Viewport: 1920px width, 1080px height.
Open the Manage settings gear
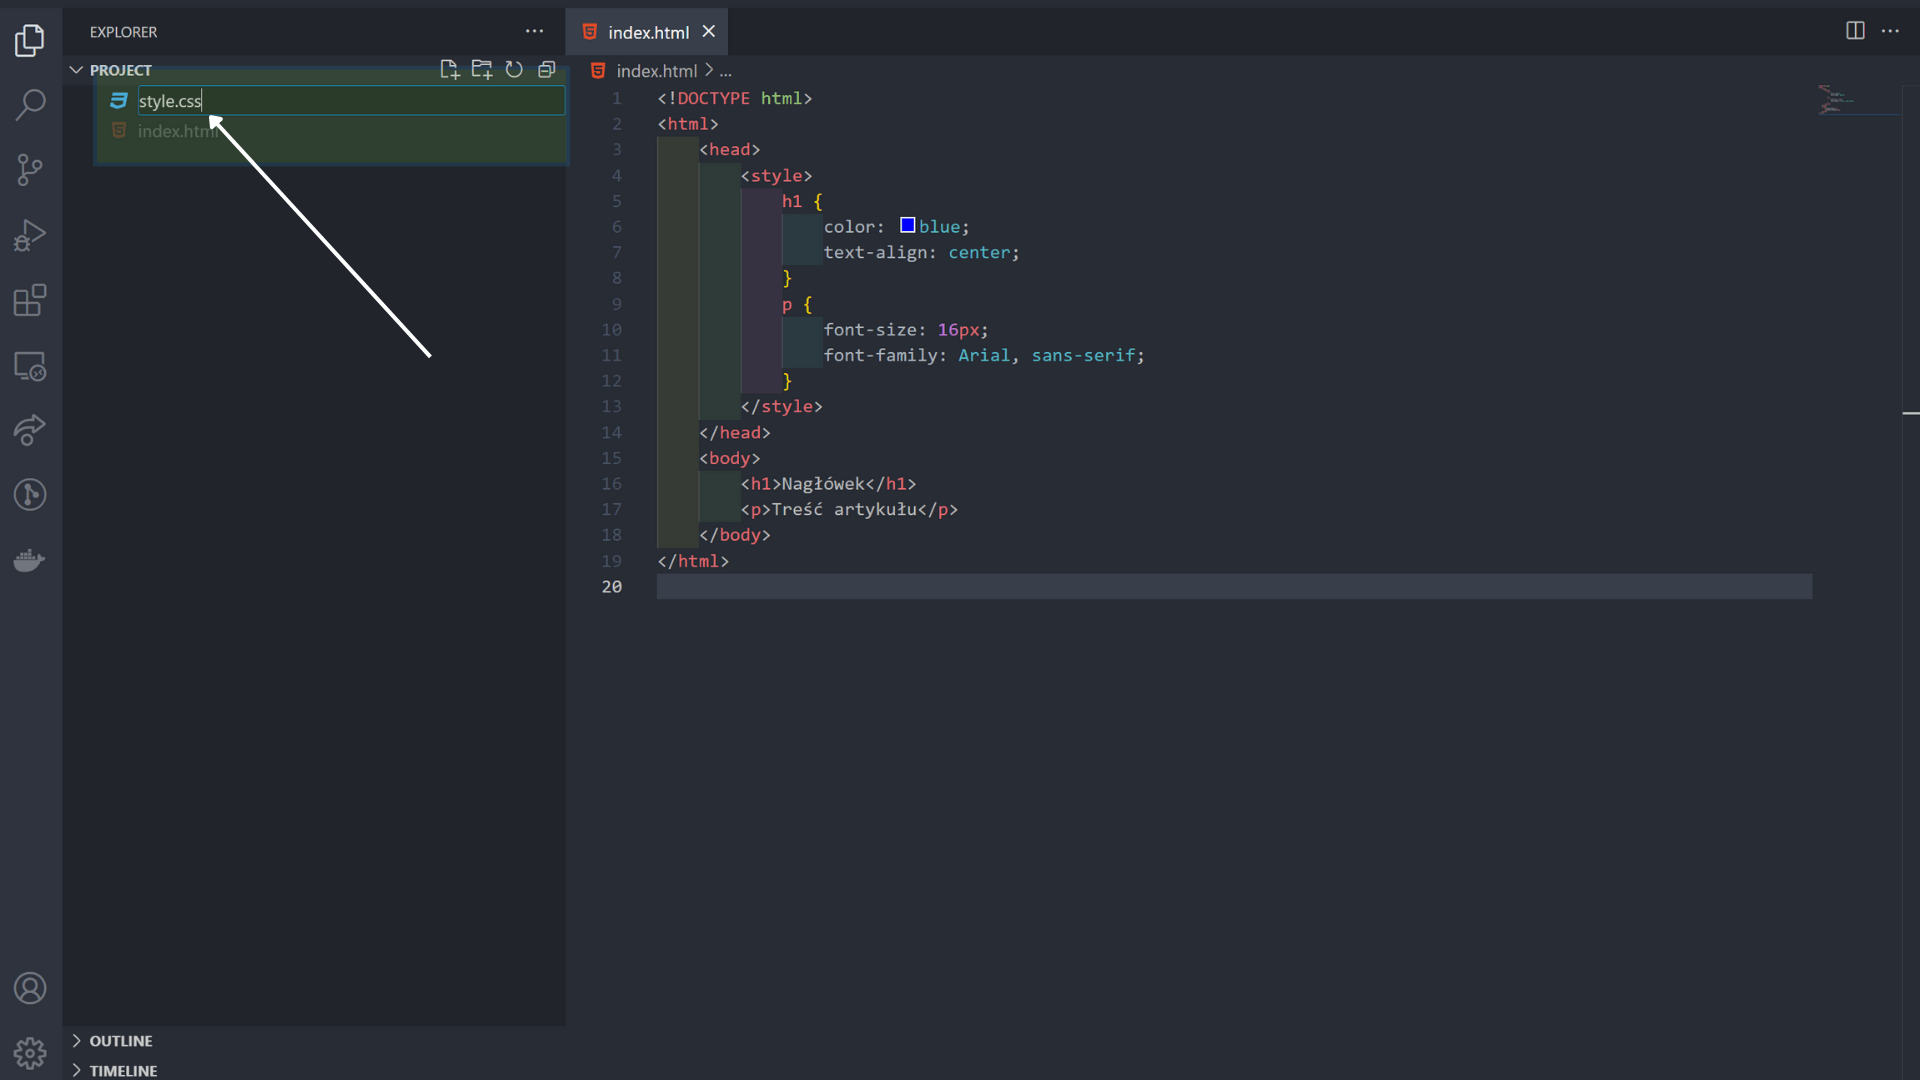30,1053
